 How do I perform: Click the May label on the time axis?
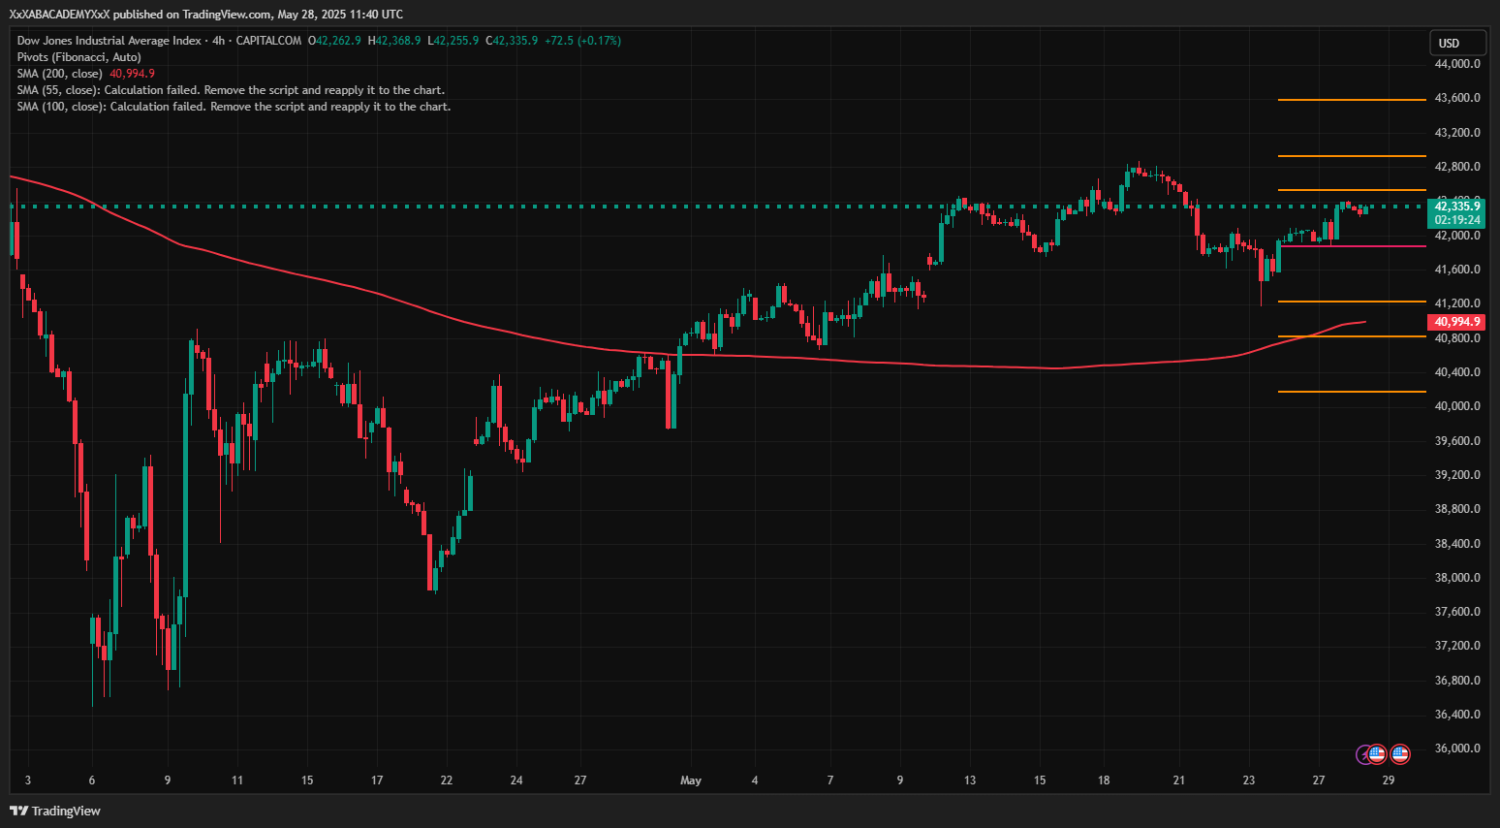(691, 780)
